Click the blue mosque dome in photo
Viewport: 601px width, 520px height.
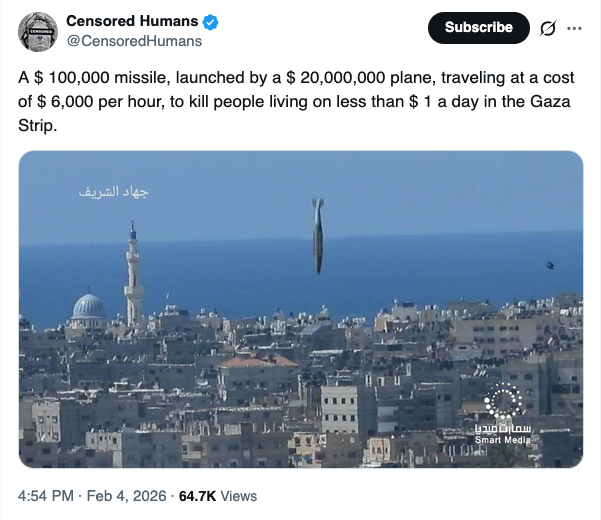point(88,307)
